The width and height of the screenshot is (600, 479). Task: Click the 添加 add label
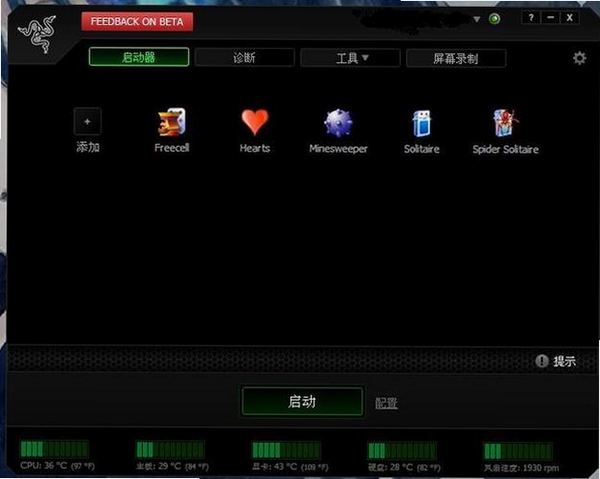pyautogui.click(x=88, y=147)
